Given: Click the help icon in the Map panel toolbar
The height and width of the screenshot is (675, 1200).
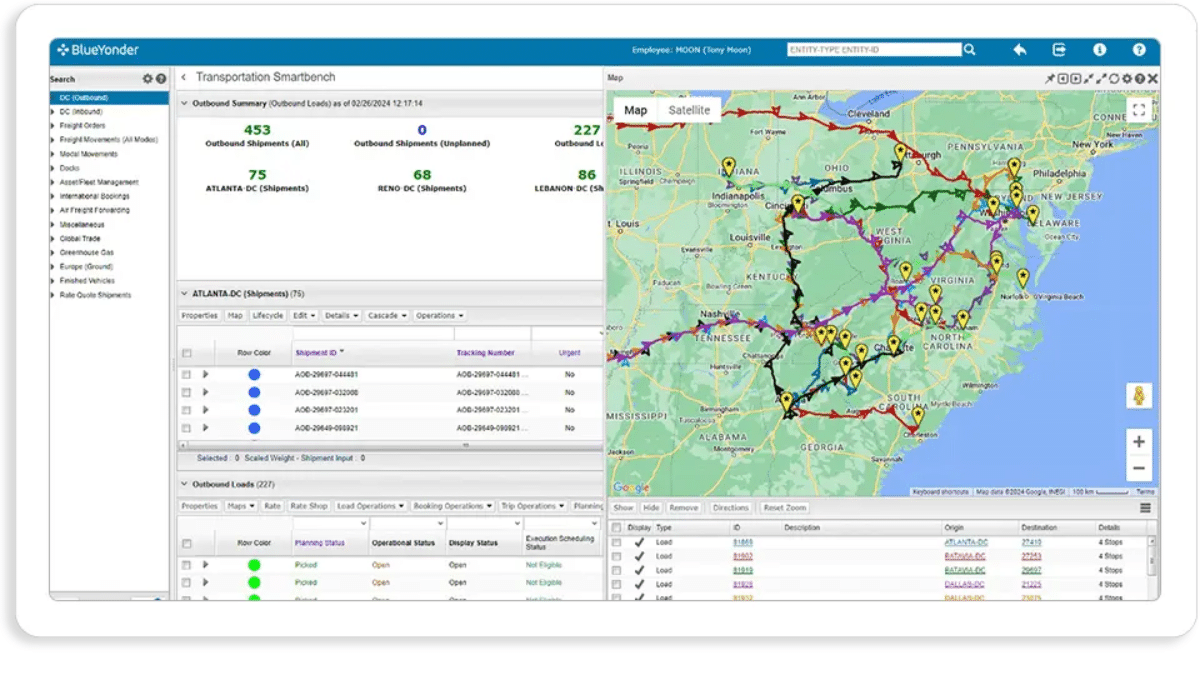Looking at the screenshot, I should point(1140,77).
